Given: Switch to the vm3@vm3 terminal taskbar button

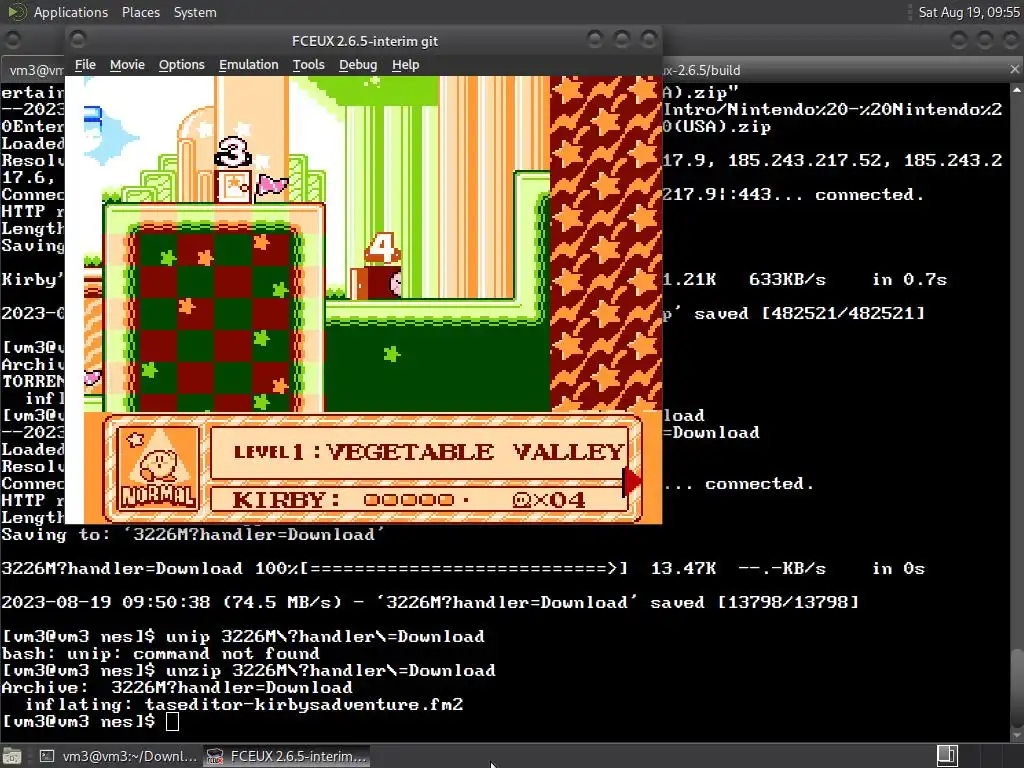Looking at the screenshot, I should (118, 756).
